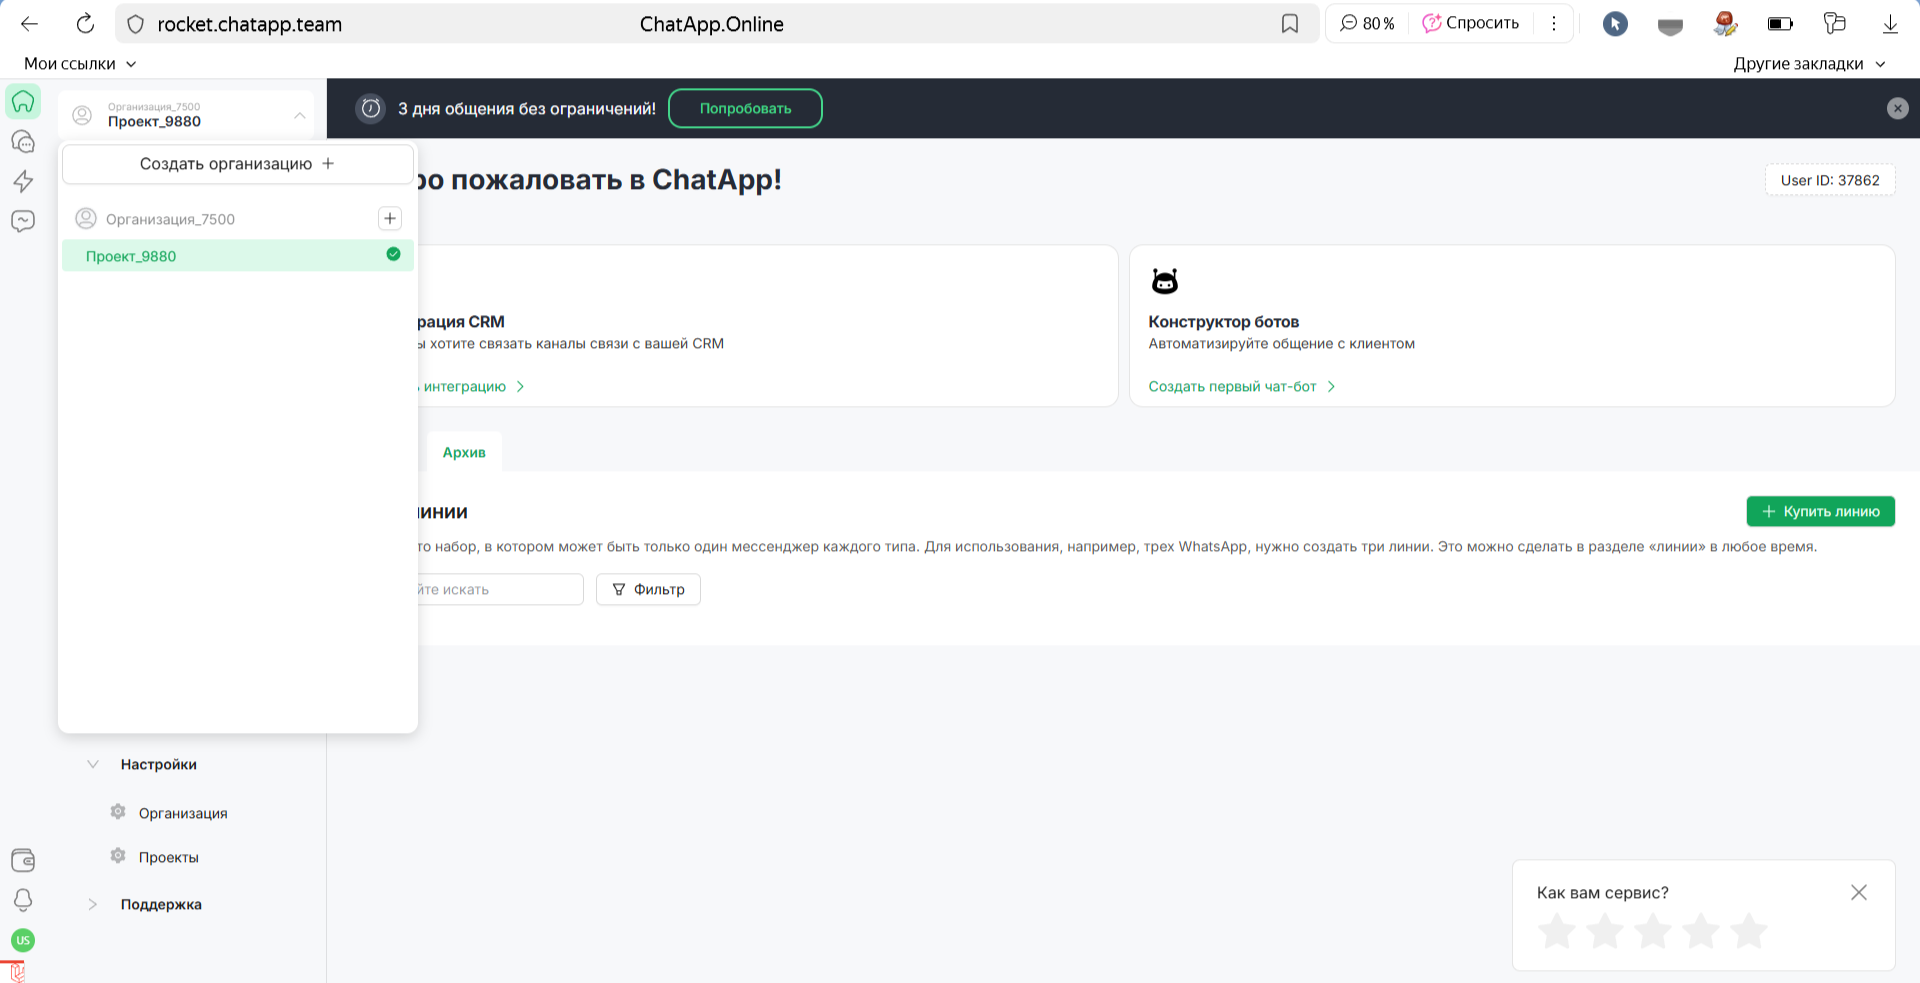Switch to the Архив tab
This screenshot has width=1920, height=983.
(464, 452)
